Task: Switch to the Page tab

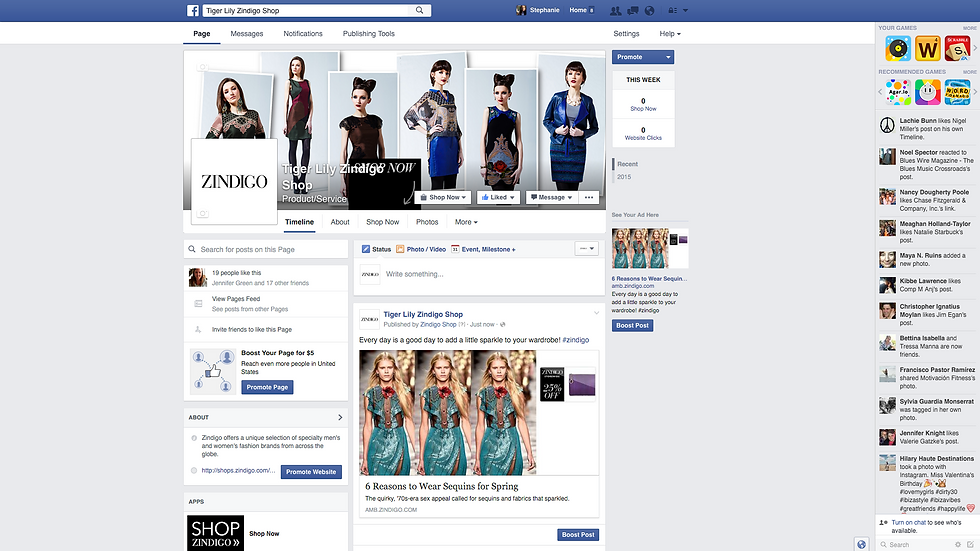Action: pyautogui.click(x=201, y=34)
